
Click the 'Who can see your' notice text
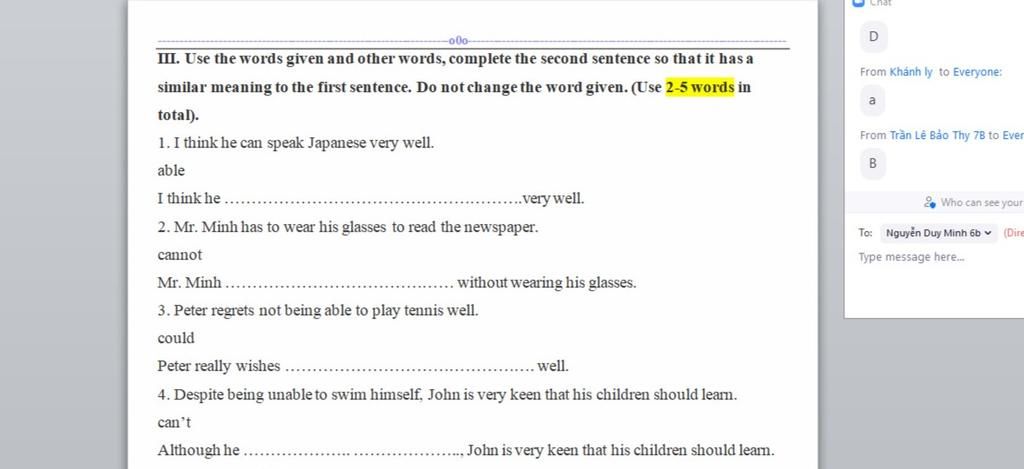tap(982, 202)
